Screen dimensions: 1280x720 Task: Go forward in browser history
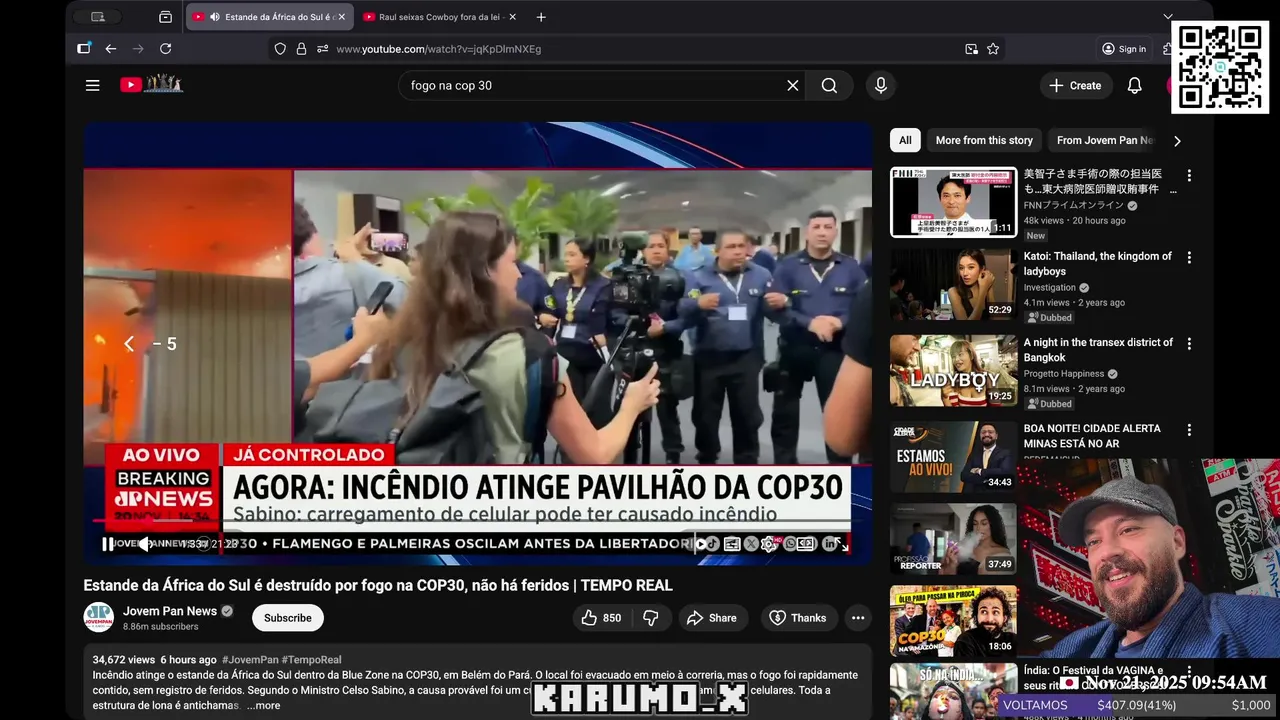(138, 48)
